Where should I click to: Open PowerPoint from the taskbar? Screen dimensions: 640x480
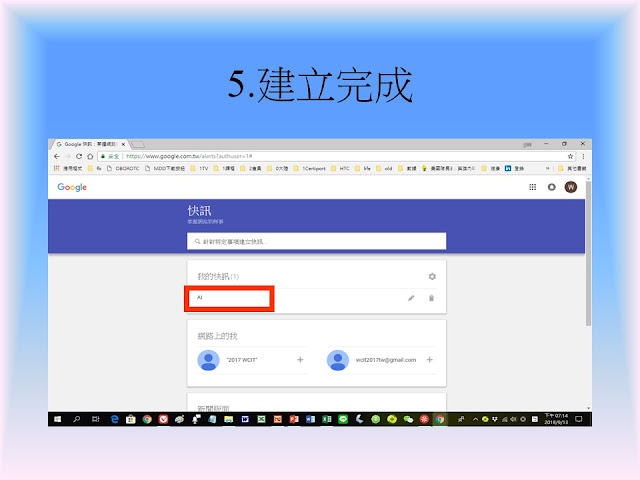pos(294,419)
